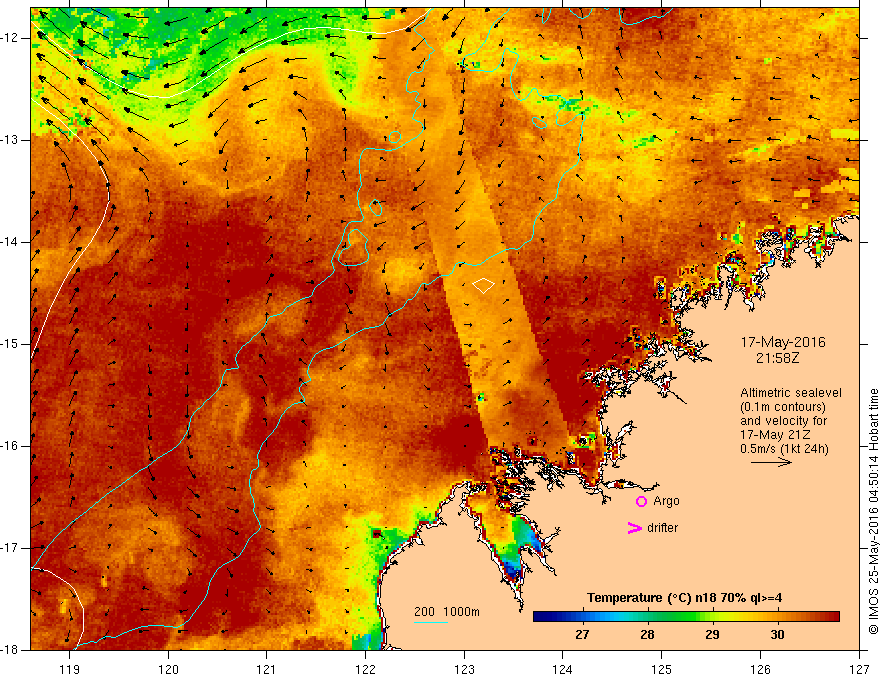Click the '200 1000m' depth legend text
This screenshot has width=880, height=680.
click(x=447, y=612)
